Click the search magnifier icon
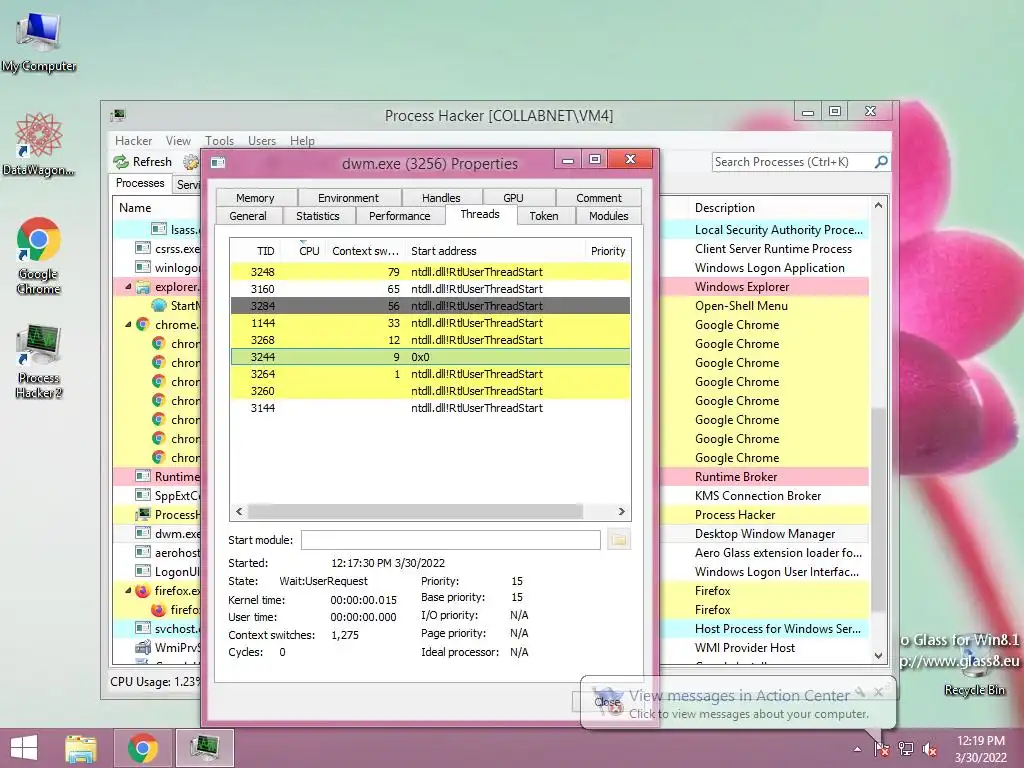This screenshot has width=1024, height=768. point(881,161)
